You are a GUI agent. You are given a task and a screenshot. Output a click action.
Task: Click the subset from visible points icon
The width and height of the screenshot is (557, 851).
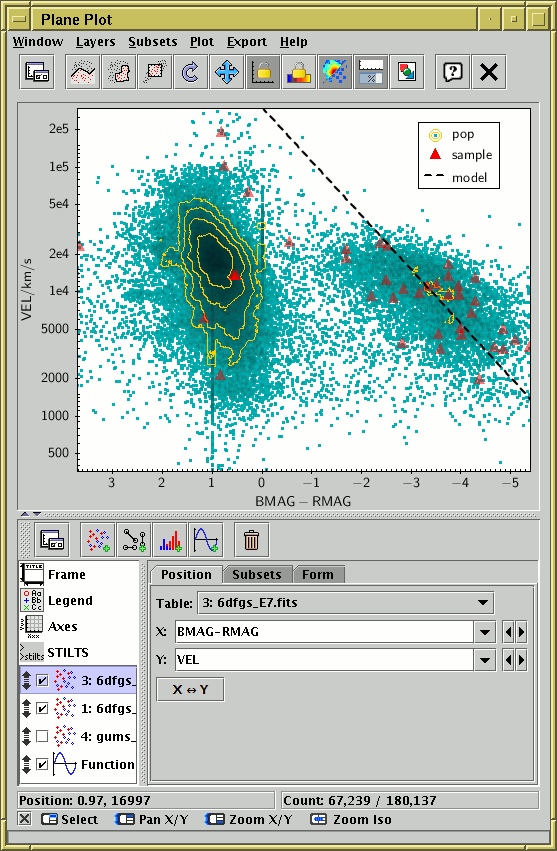click(155, 72)
